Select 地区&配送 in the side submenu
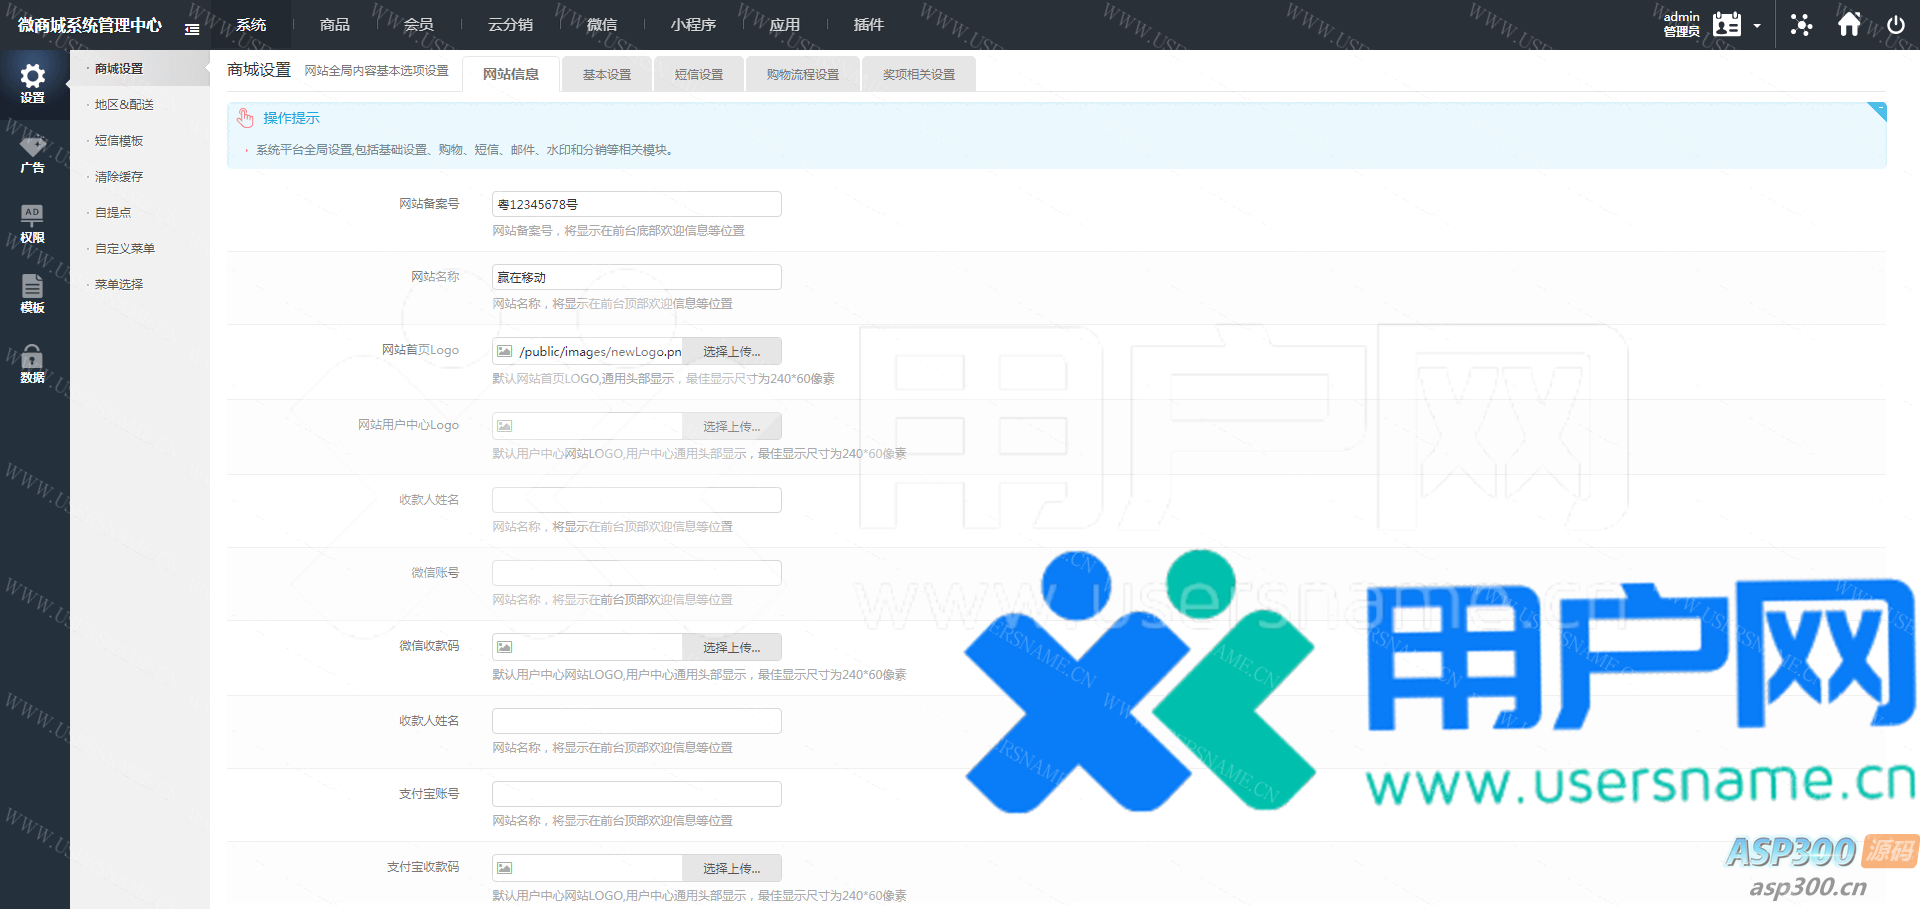This screenshot has width=1920, height=909. point(124,105)
